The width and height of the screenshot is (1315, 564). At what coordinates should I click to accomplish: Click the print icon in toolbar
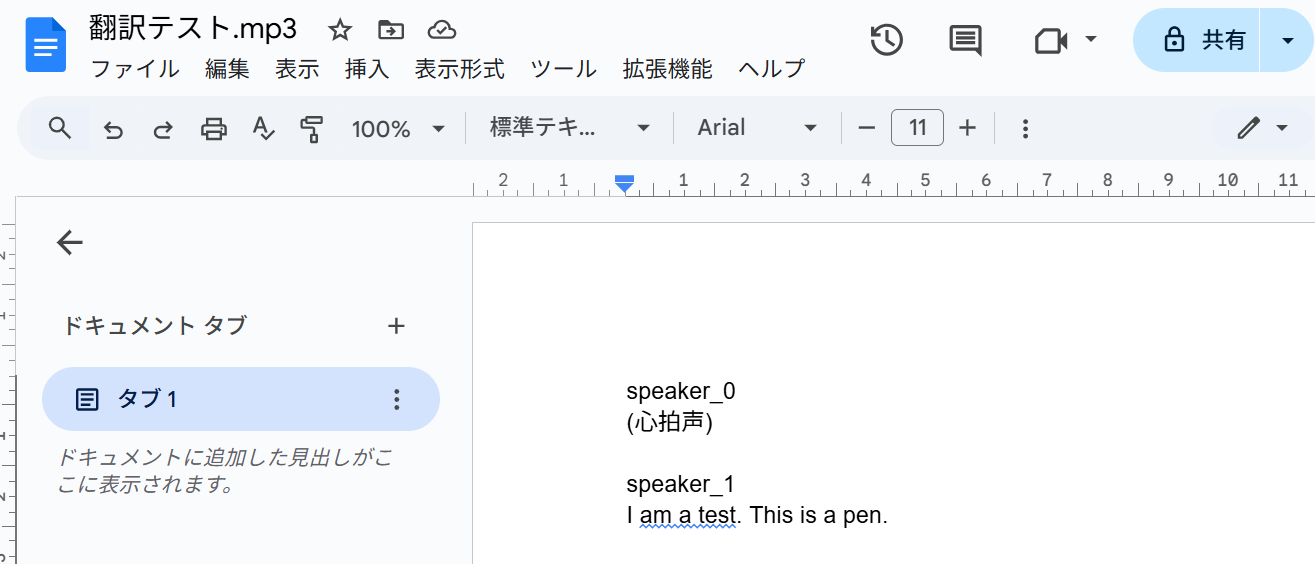tap(213, 129)
